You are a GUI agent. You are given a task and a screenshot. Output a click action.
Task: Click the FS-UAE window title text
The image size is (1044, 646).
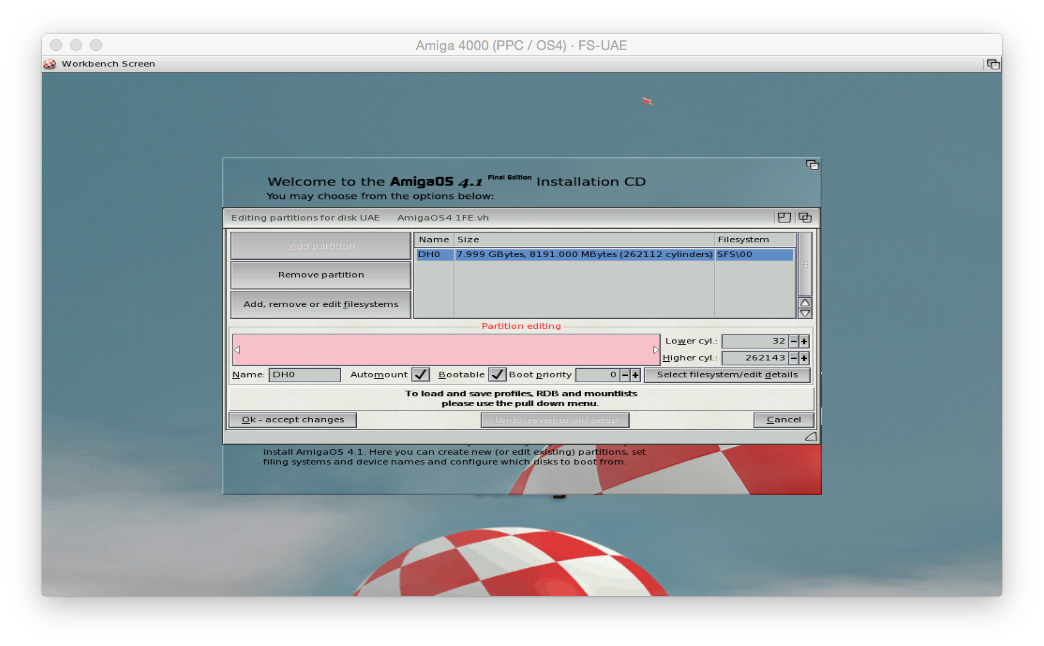521,45
